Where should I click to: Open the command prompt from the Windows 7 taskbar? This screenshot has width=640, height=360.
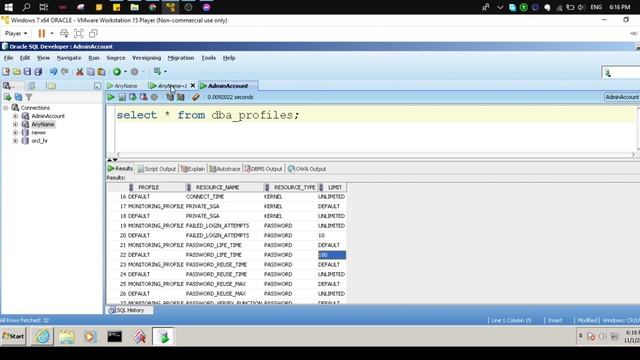pos(115,336)
